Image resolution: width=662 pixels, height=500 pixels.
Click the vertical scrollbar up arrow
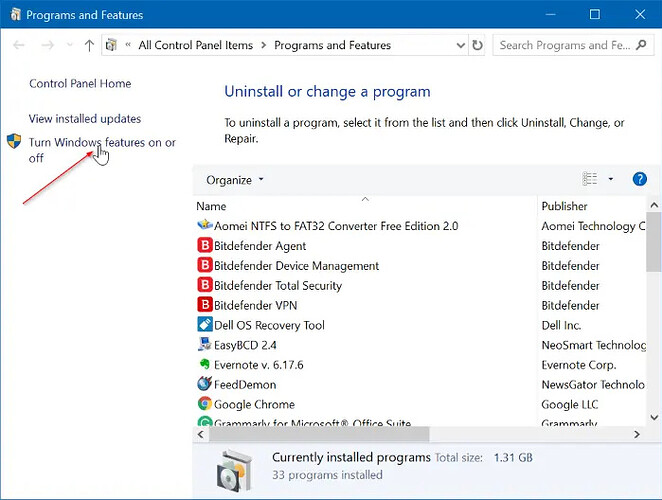coord(654,205)
